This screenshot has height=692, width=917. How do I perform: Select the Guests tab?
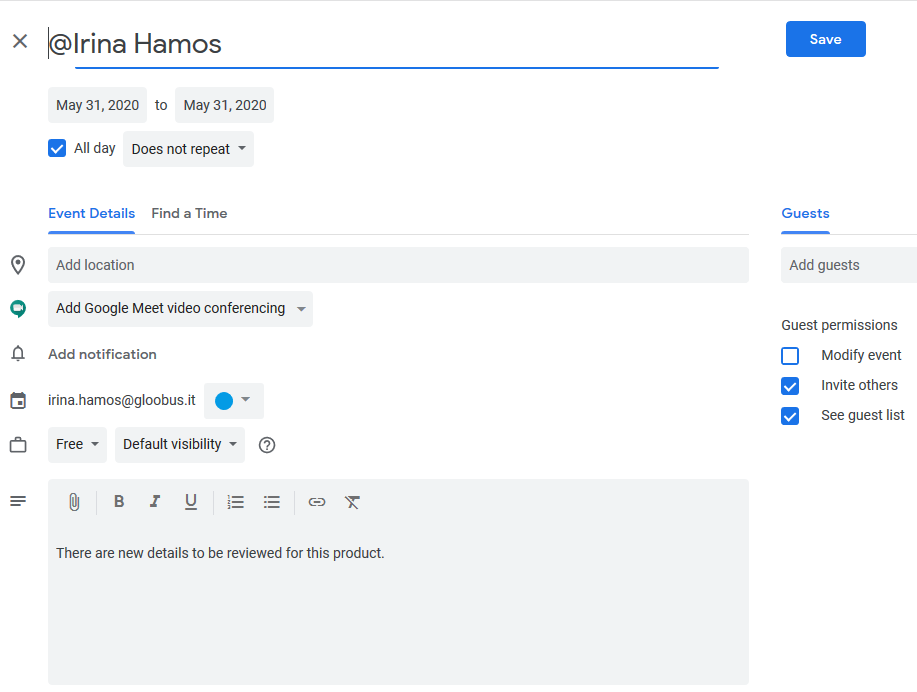[x=805, y=214]
